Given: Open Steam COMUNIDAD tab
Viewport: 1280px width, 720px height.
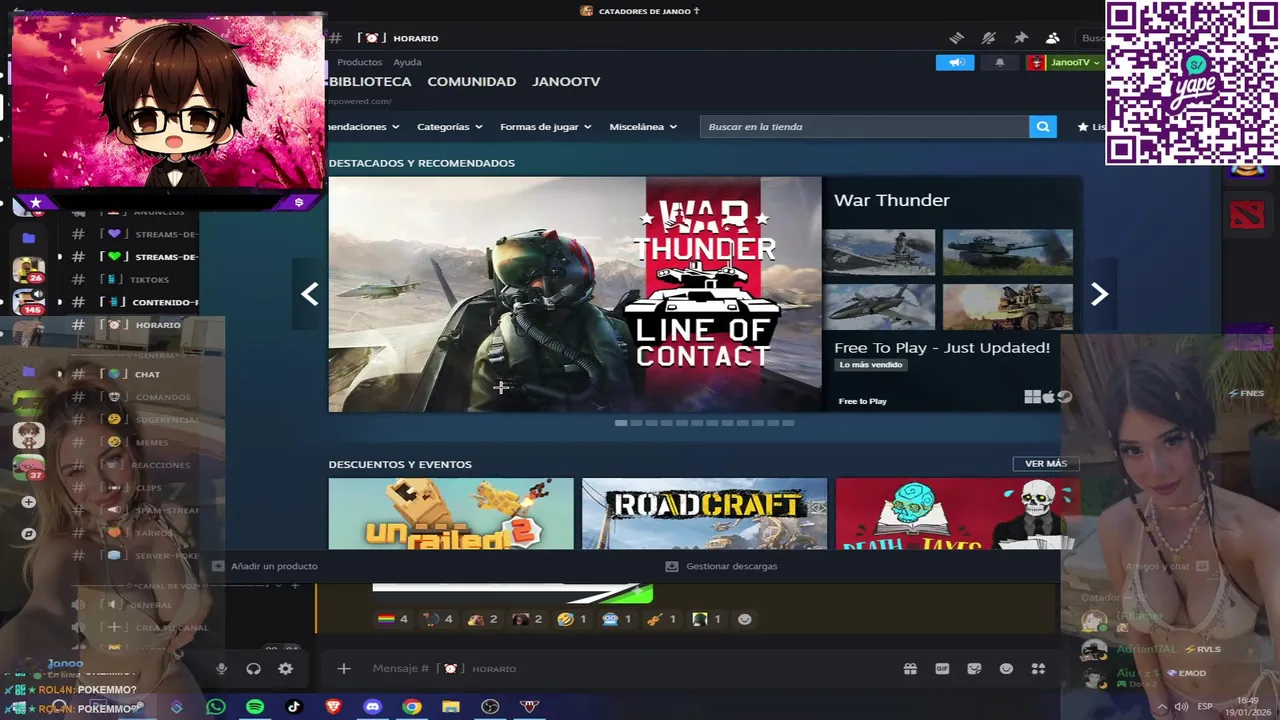Looking at the screenshot, I should 472,81.
